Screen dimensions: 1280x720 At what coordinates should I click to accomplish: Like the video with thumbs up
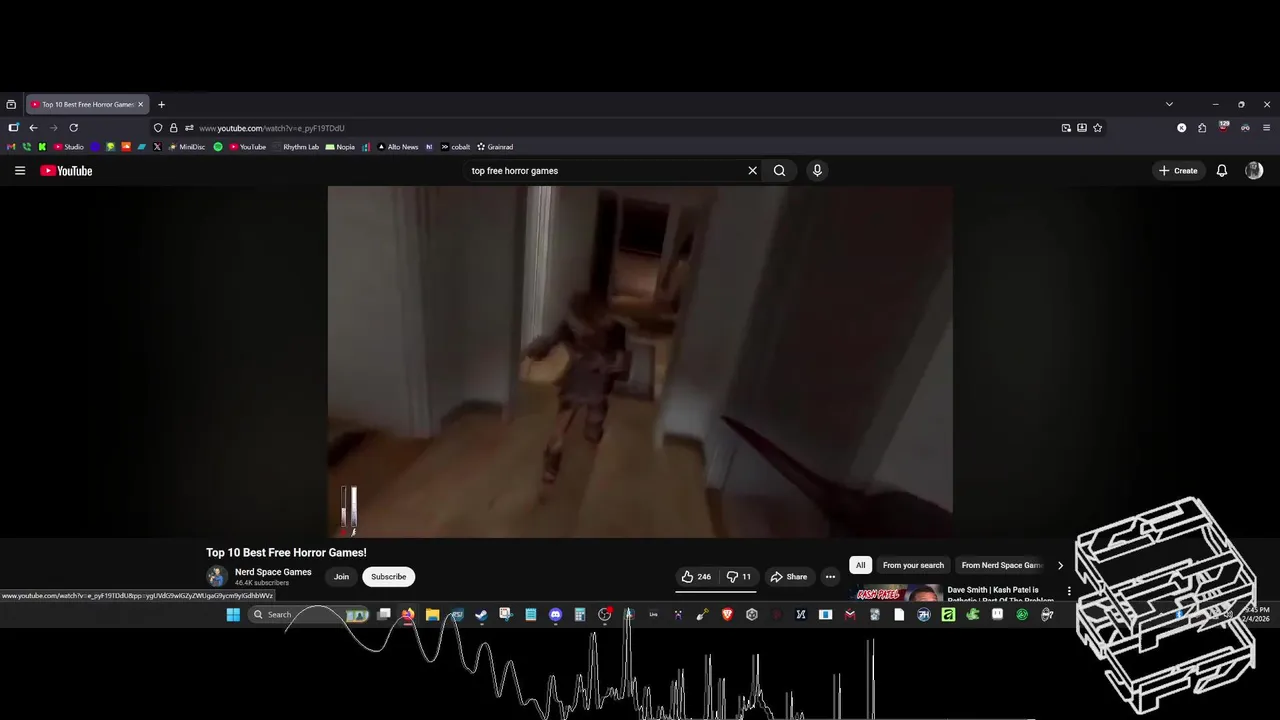click(696, 577)
